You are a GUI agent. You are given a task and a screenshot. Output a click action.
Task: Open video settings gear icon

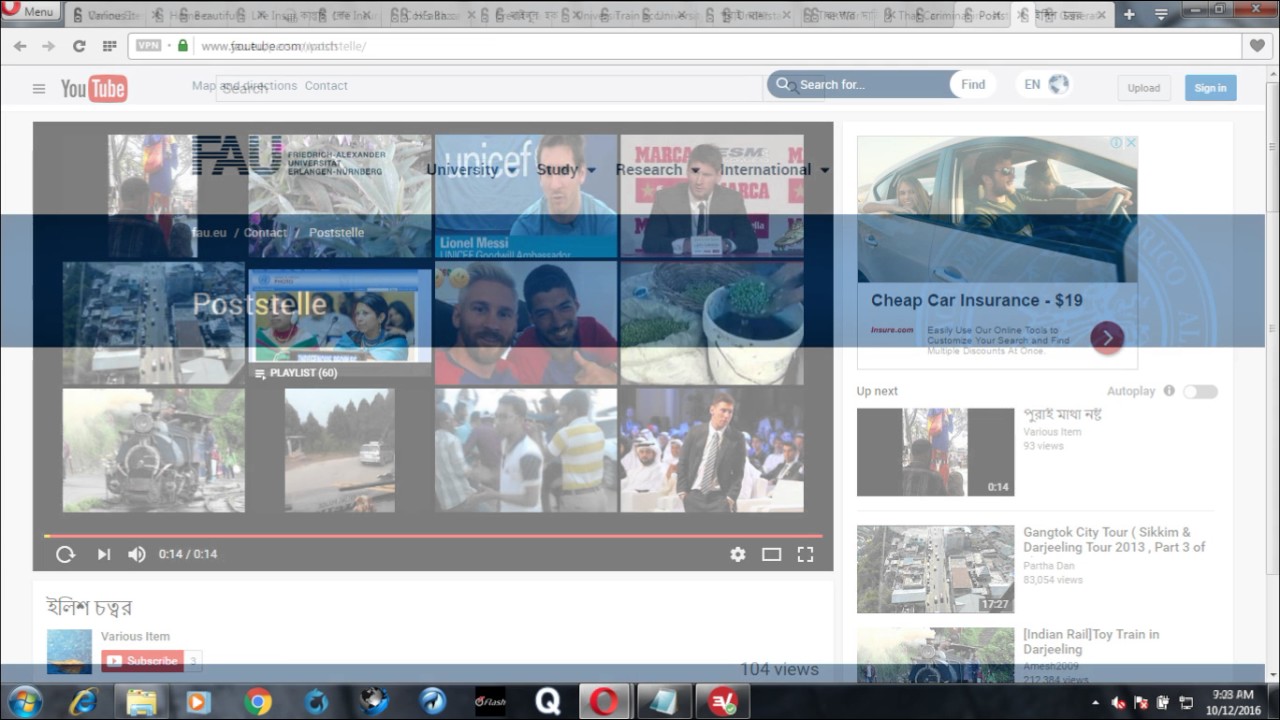click(x=737, y=554)
